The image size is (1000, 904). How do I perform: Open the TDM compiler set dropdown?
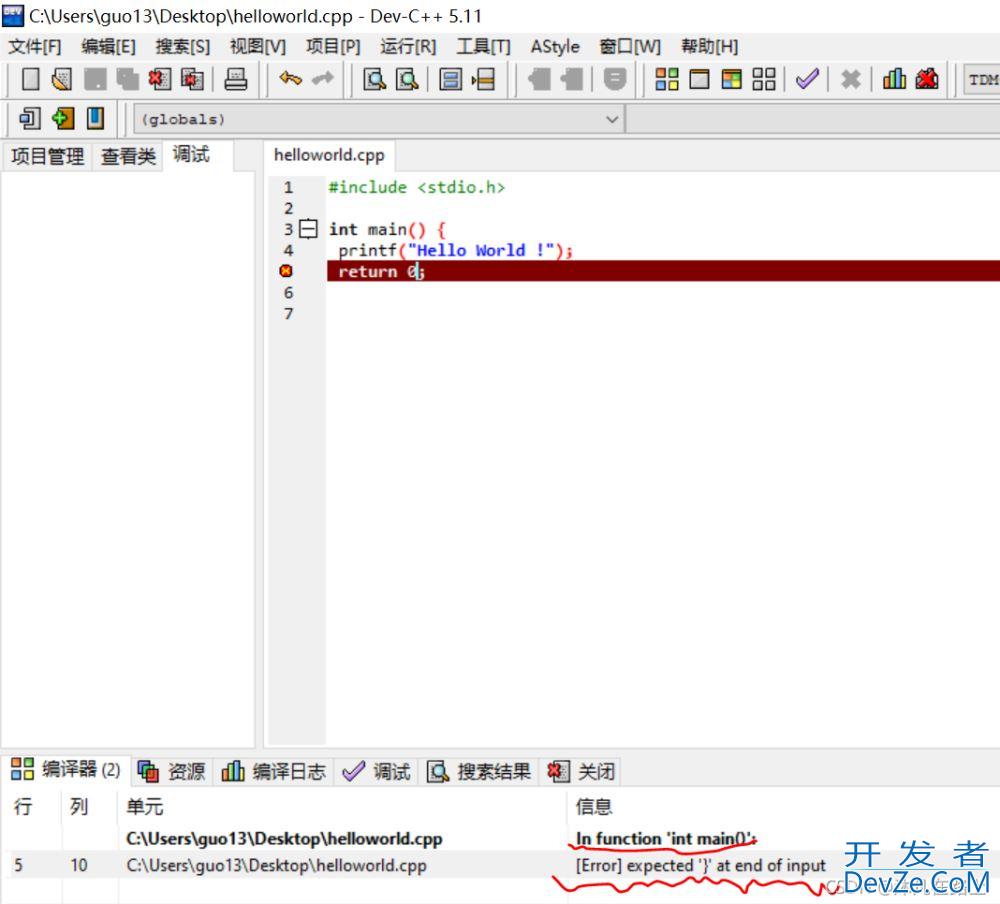[x=982, y=80]
